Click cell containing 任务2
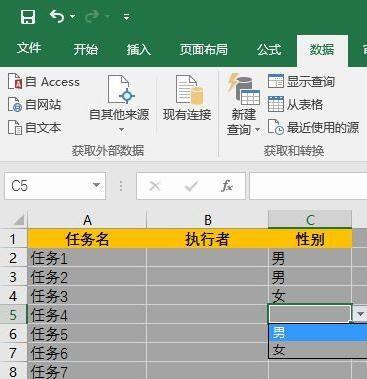 tap(87, 277)
